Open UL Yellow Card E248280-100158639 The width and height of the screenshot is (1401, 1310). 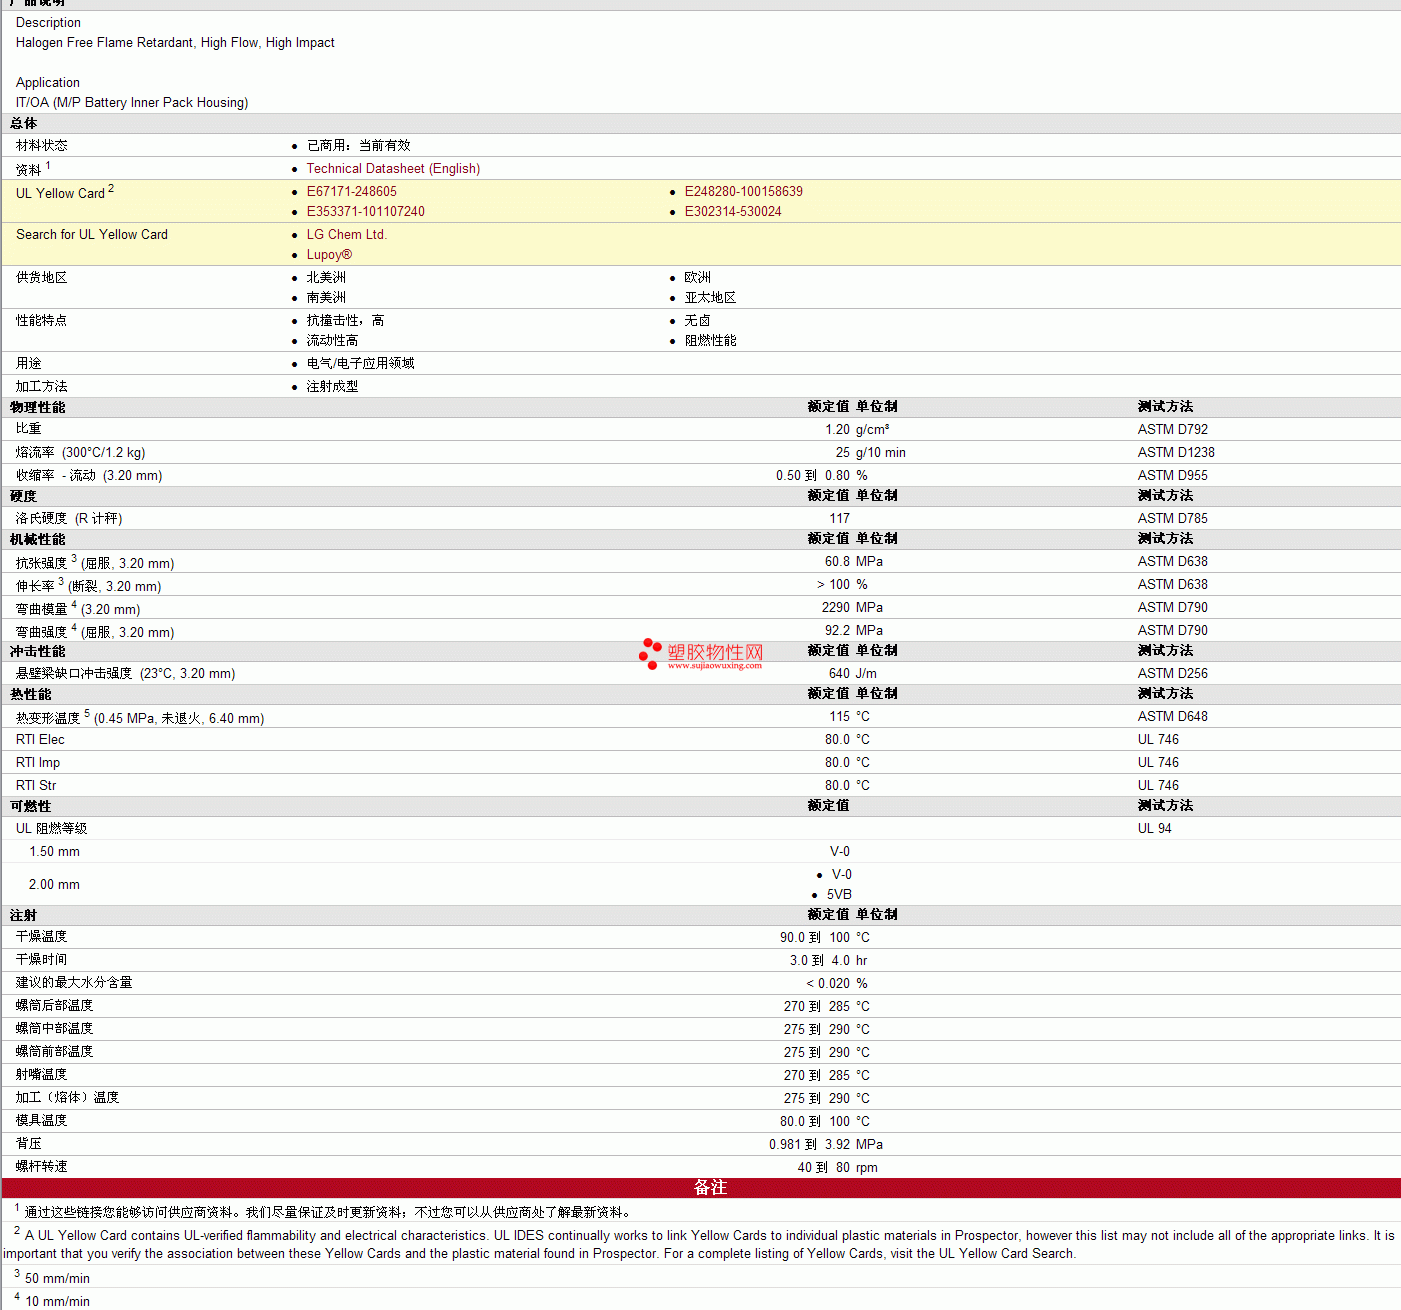[743, 192]
